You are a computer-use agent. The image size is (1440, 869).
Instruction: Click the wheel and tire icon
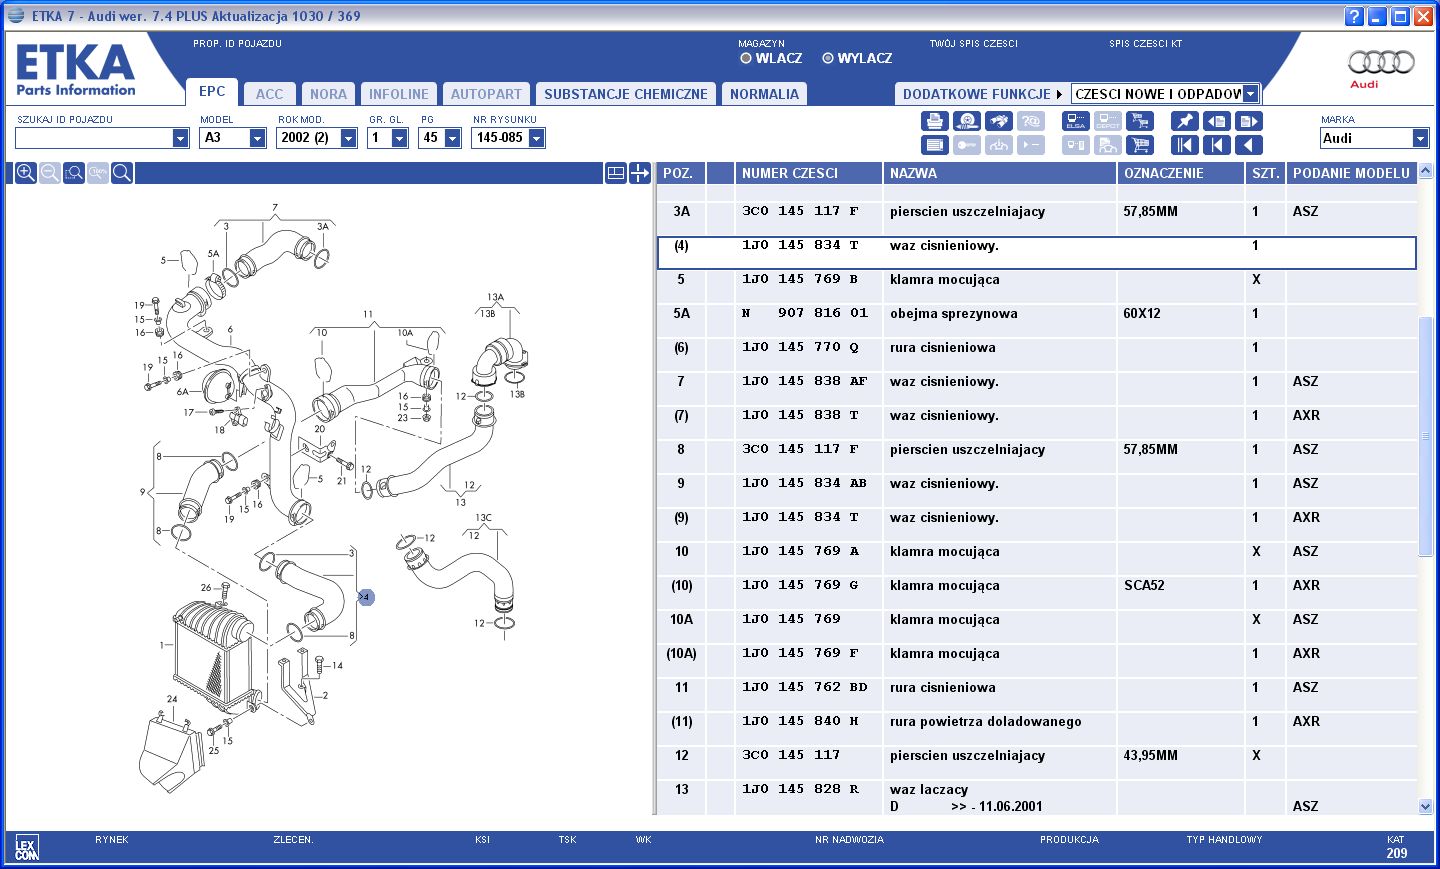click(966, 121)
